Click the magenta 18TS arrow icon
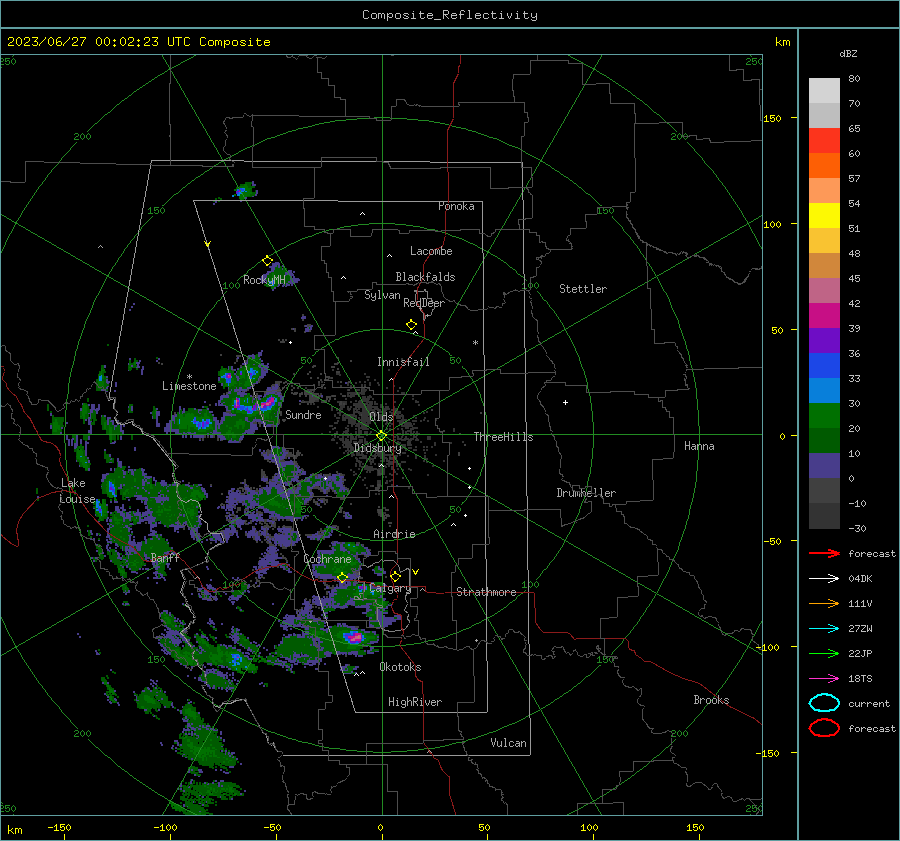The height and width of the screenshot is (841, 900). 824,679
